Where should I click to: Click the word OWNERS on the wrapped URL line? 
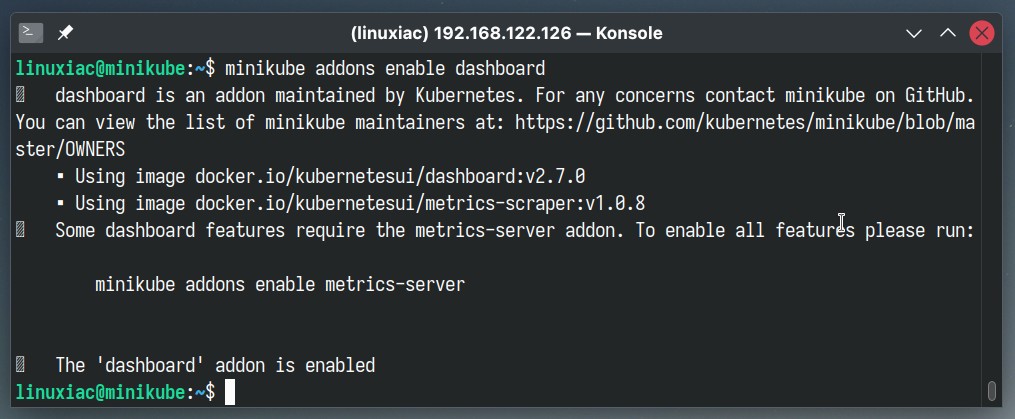(x=95, y=150)
